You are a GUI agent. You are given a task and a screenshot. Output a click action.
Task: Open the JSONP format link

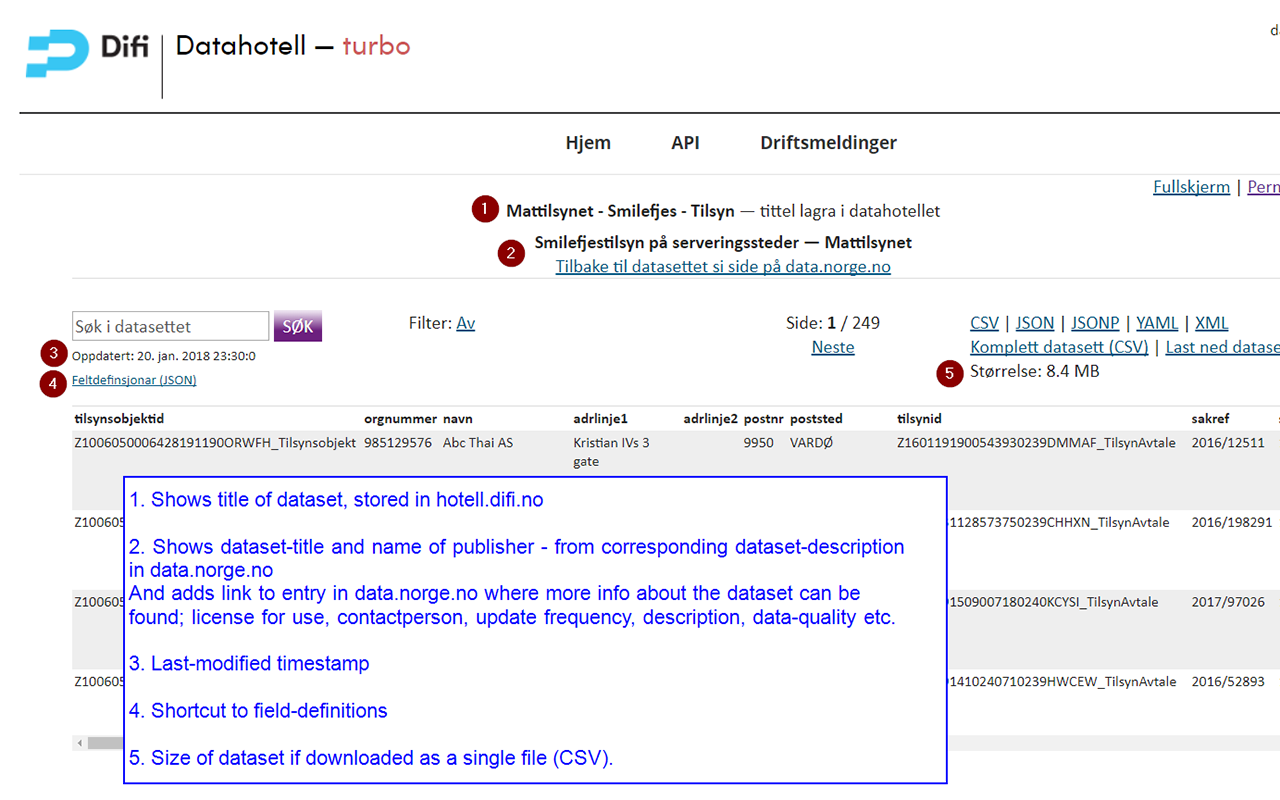tap(1095, 323)
